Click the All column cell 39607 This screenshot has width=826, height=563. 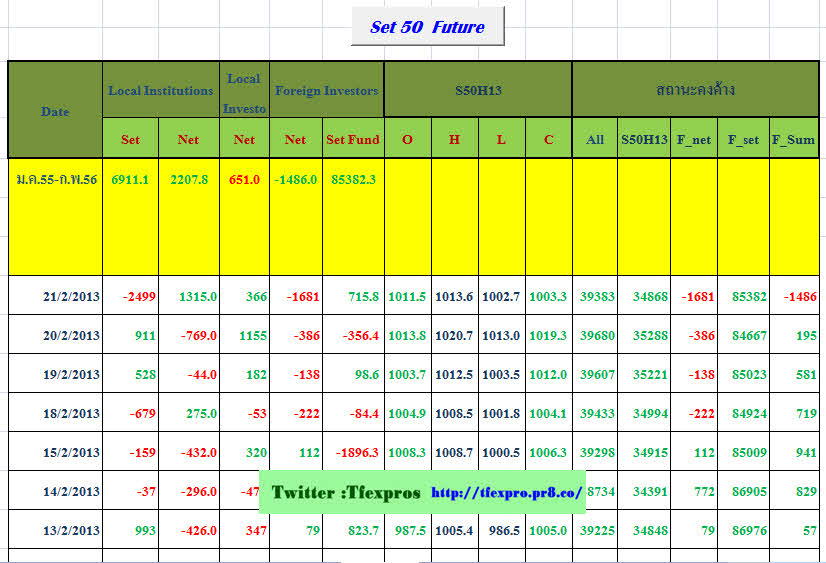[594, 374]
